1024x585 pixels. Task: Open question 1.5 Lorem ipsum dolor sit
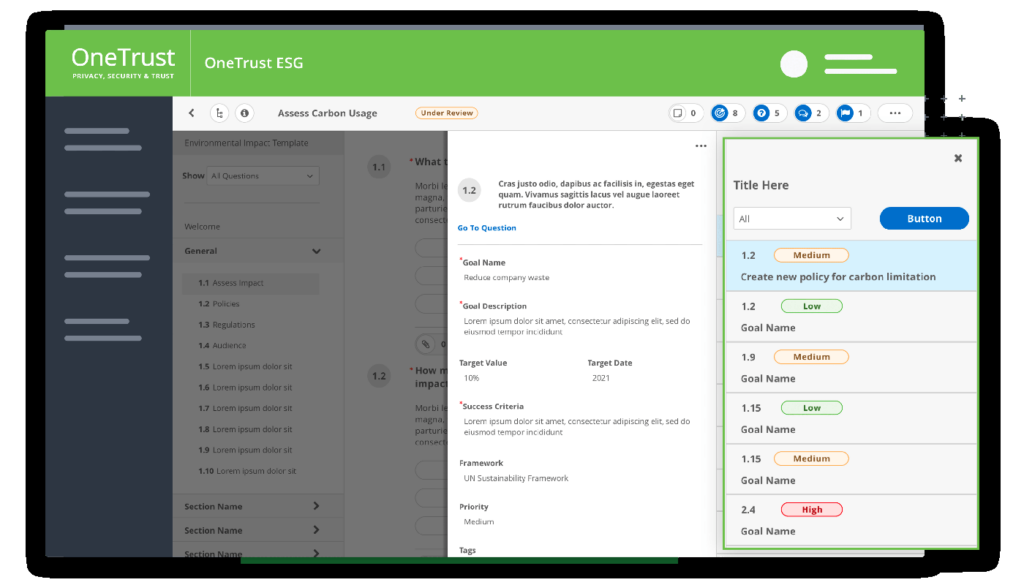pyautogui.click(x=244, y=366)
